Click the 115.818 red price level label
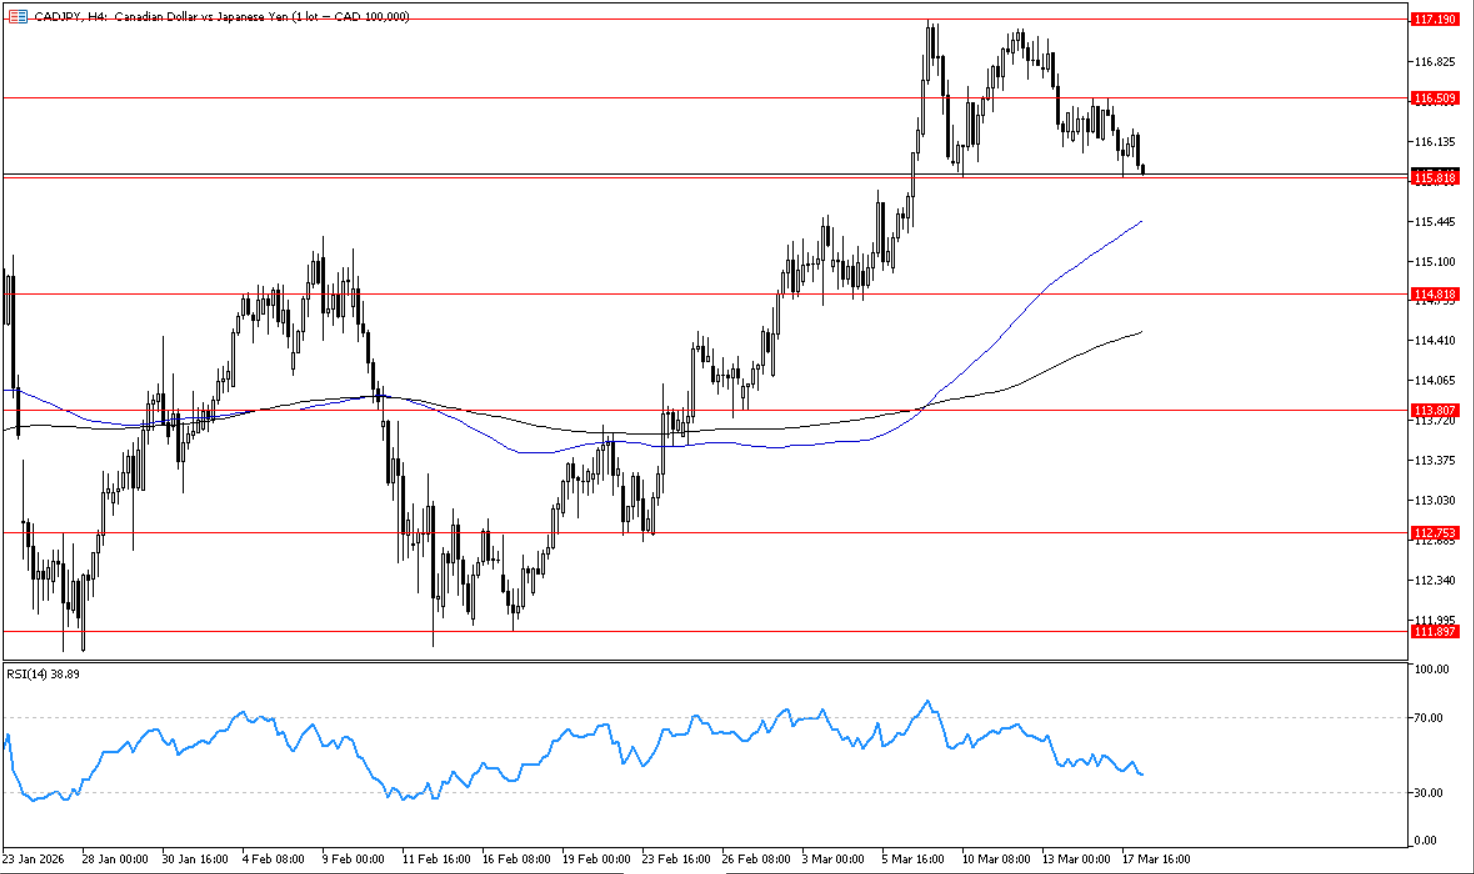This screenshot has width=1474, height=874. [x=1434, y=178]
